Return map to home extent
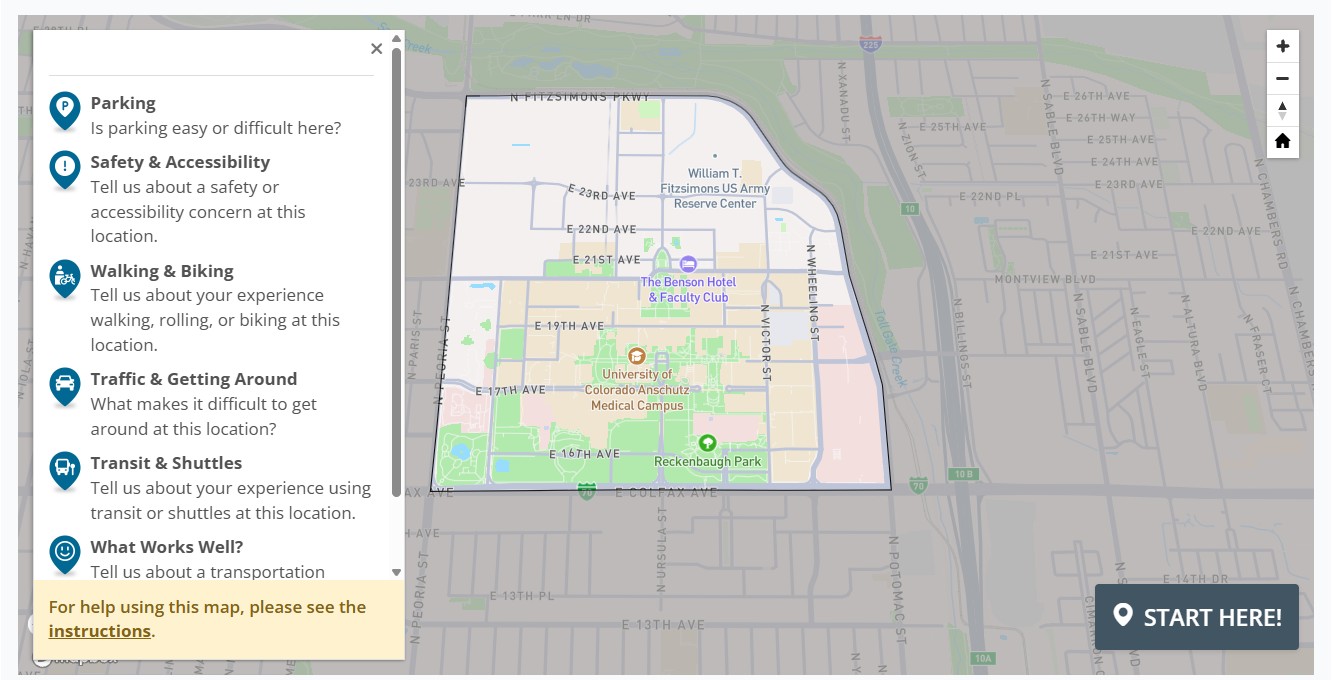 pos(1283,142)
